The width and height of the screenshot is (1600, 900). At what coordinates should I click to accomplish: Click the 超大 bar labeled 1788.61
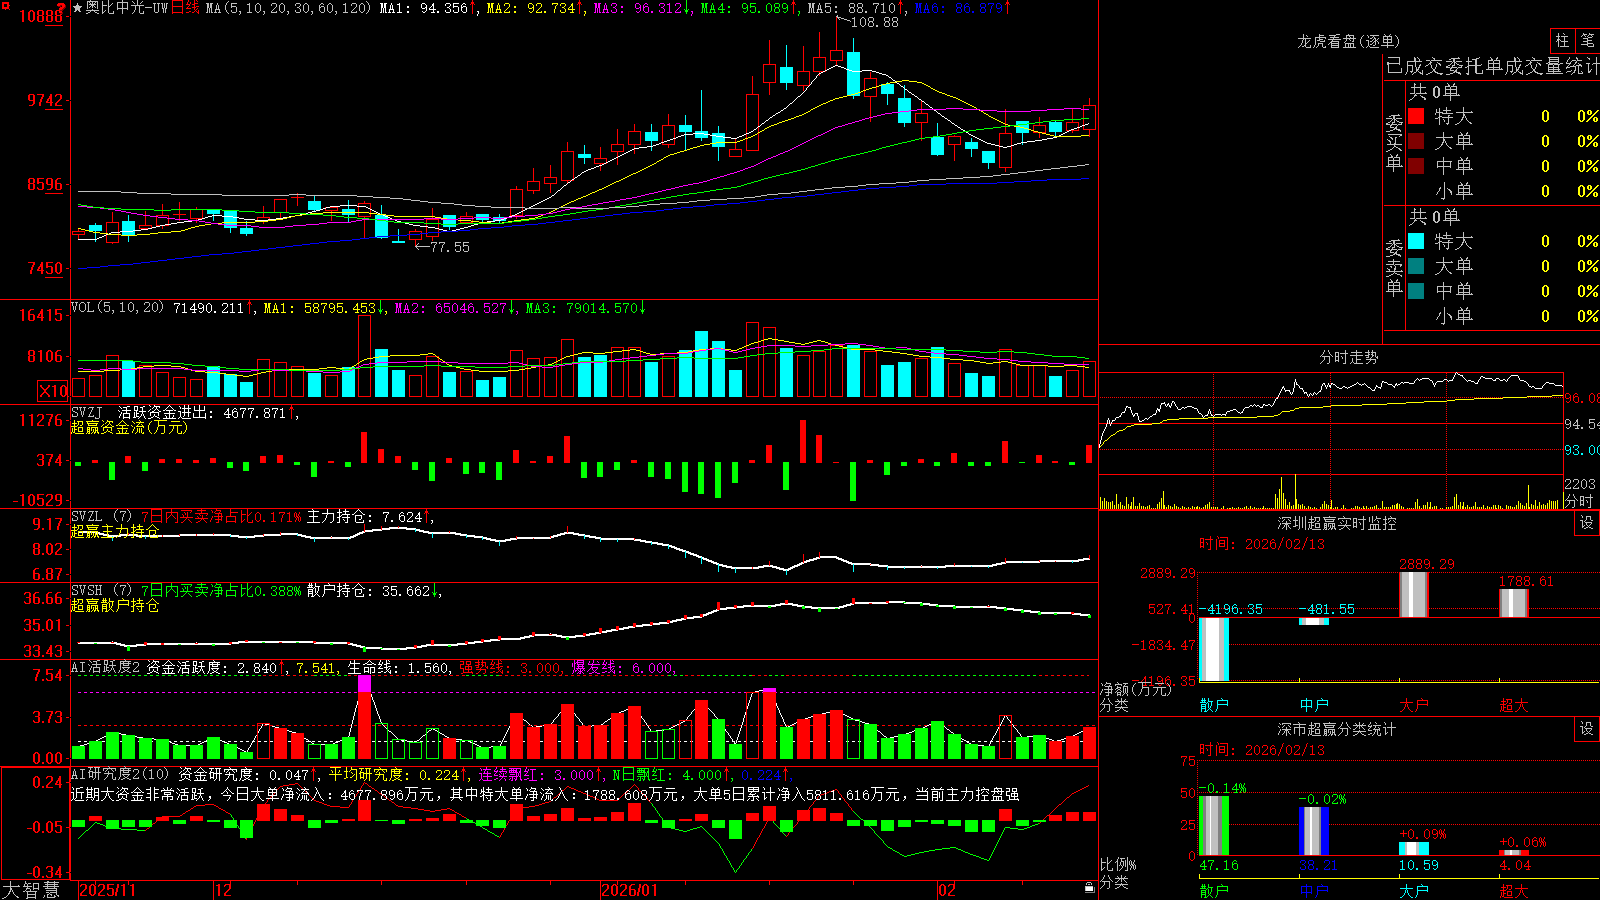point(1514,603)
